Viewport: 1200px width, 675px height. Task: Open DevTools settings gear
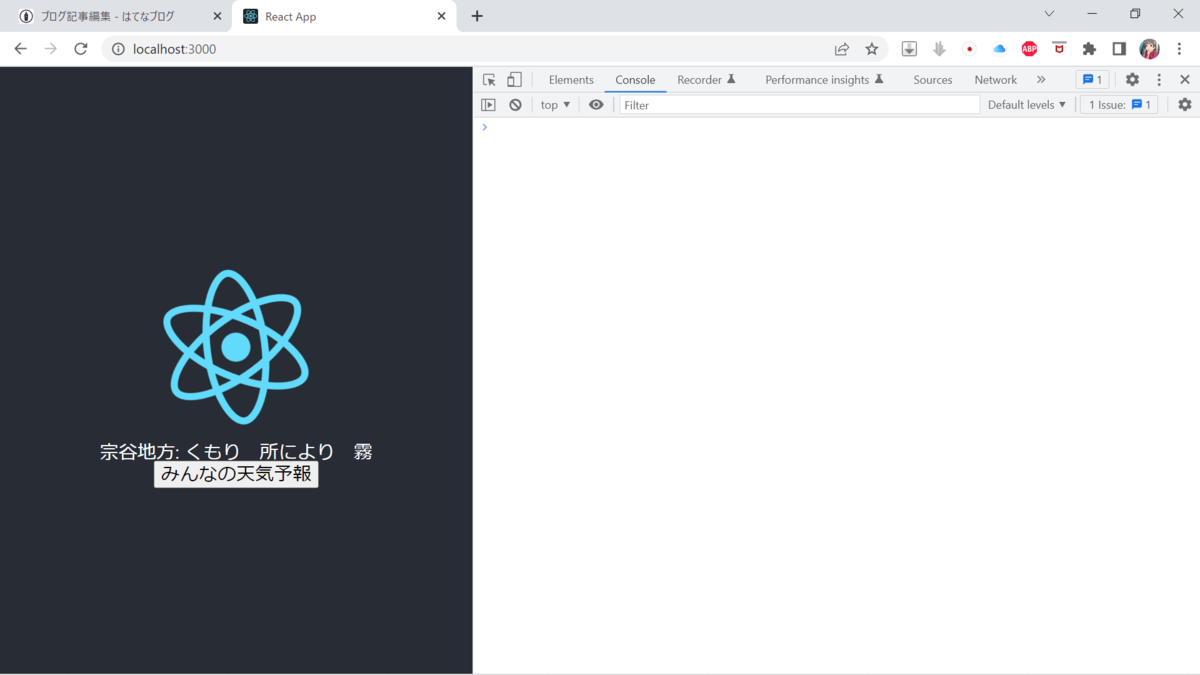(1132, 80)
